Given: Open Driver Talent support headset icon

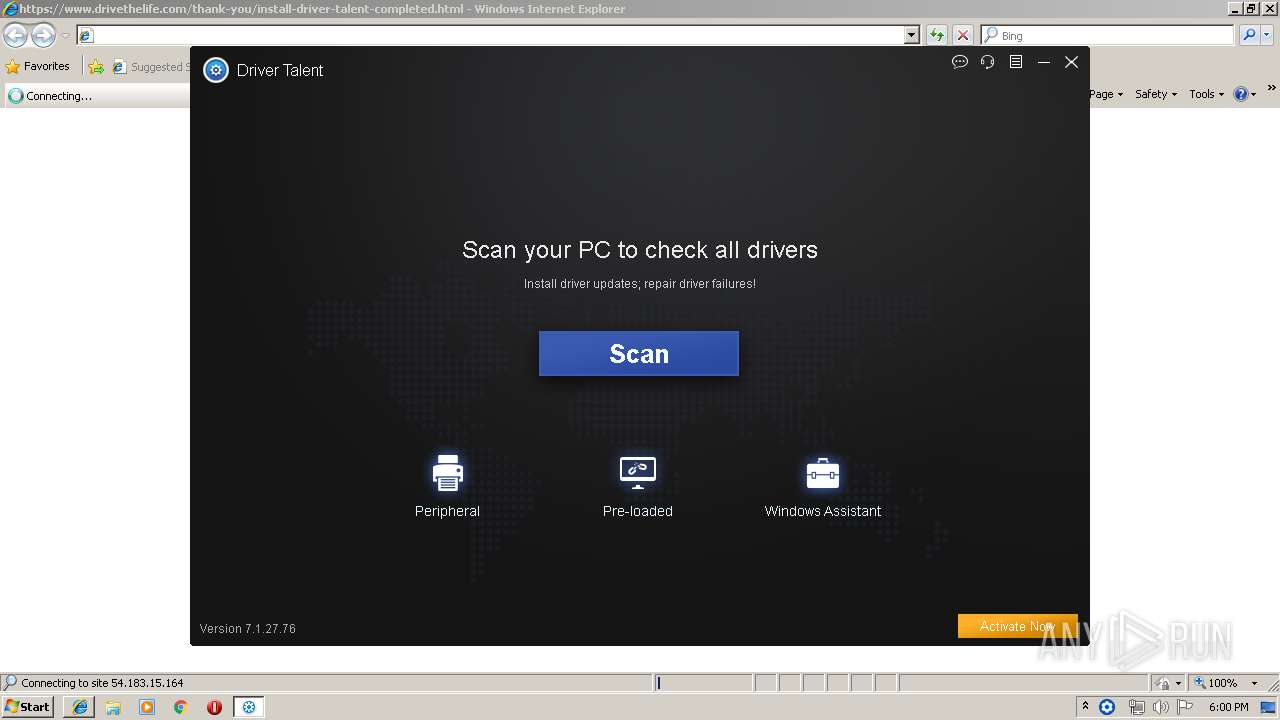Looking at the screenshot, I should click(987, 62).
